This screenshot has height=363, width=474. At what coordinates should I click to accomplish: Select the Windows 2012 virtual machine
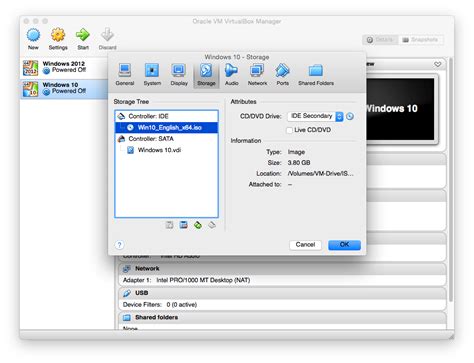pyautogui.click(x=64, y=67)
